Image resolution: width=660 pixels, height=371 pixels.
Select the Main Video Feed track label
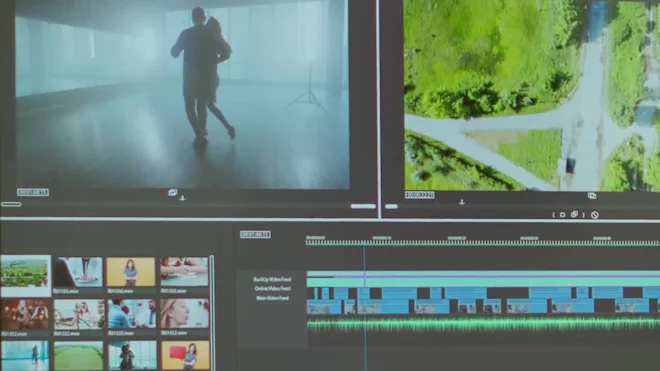(x=272, y=298)
